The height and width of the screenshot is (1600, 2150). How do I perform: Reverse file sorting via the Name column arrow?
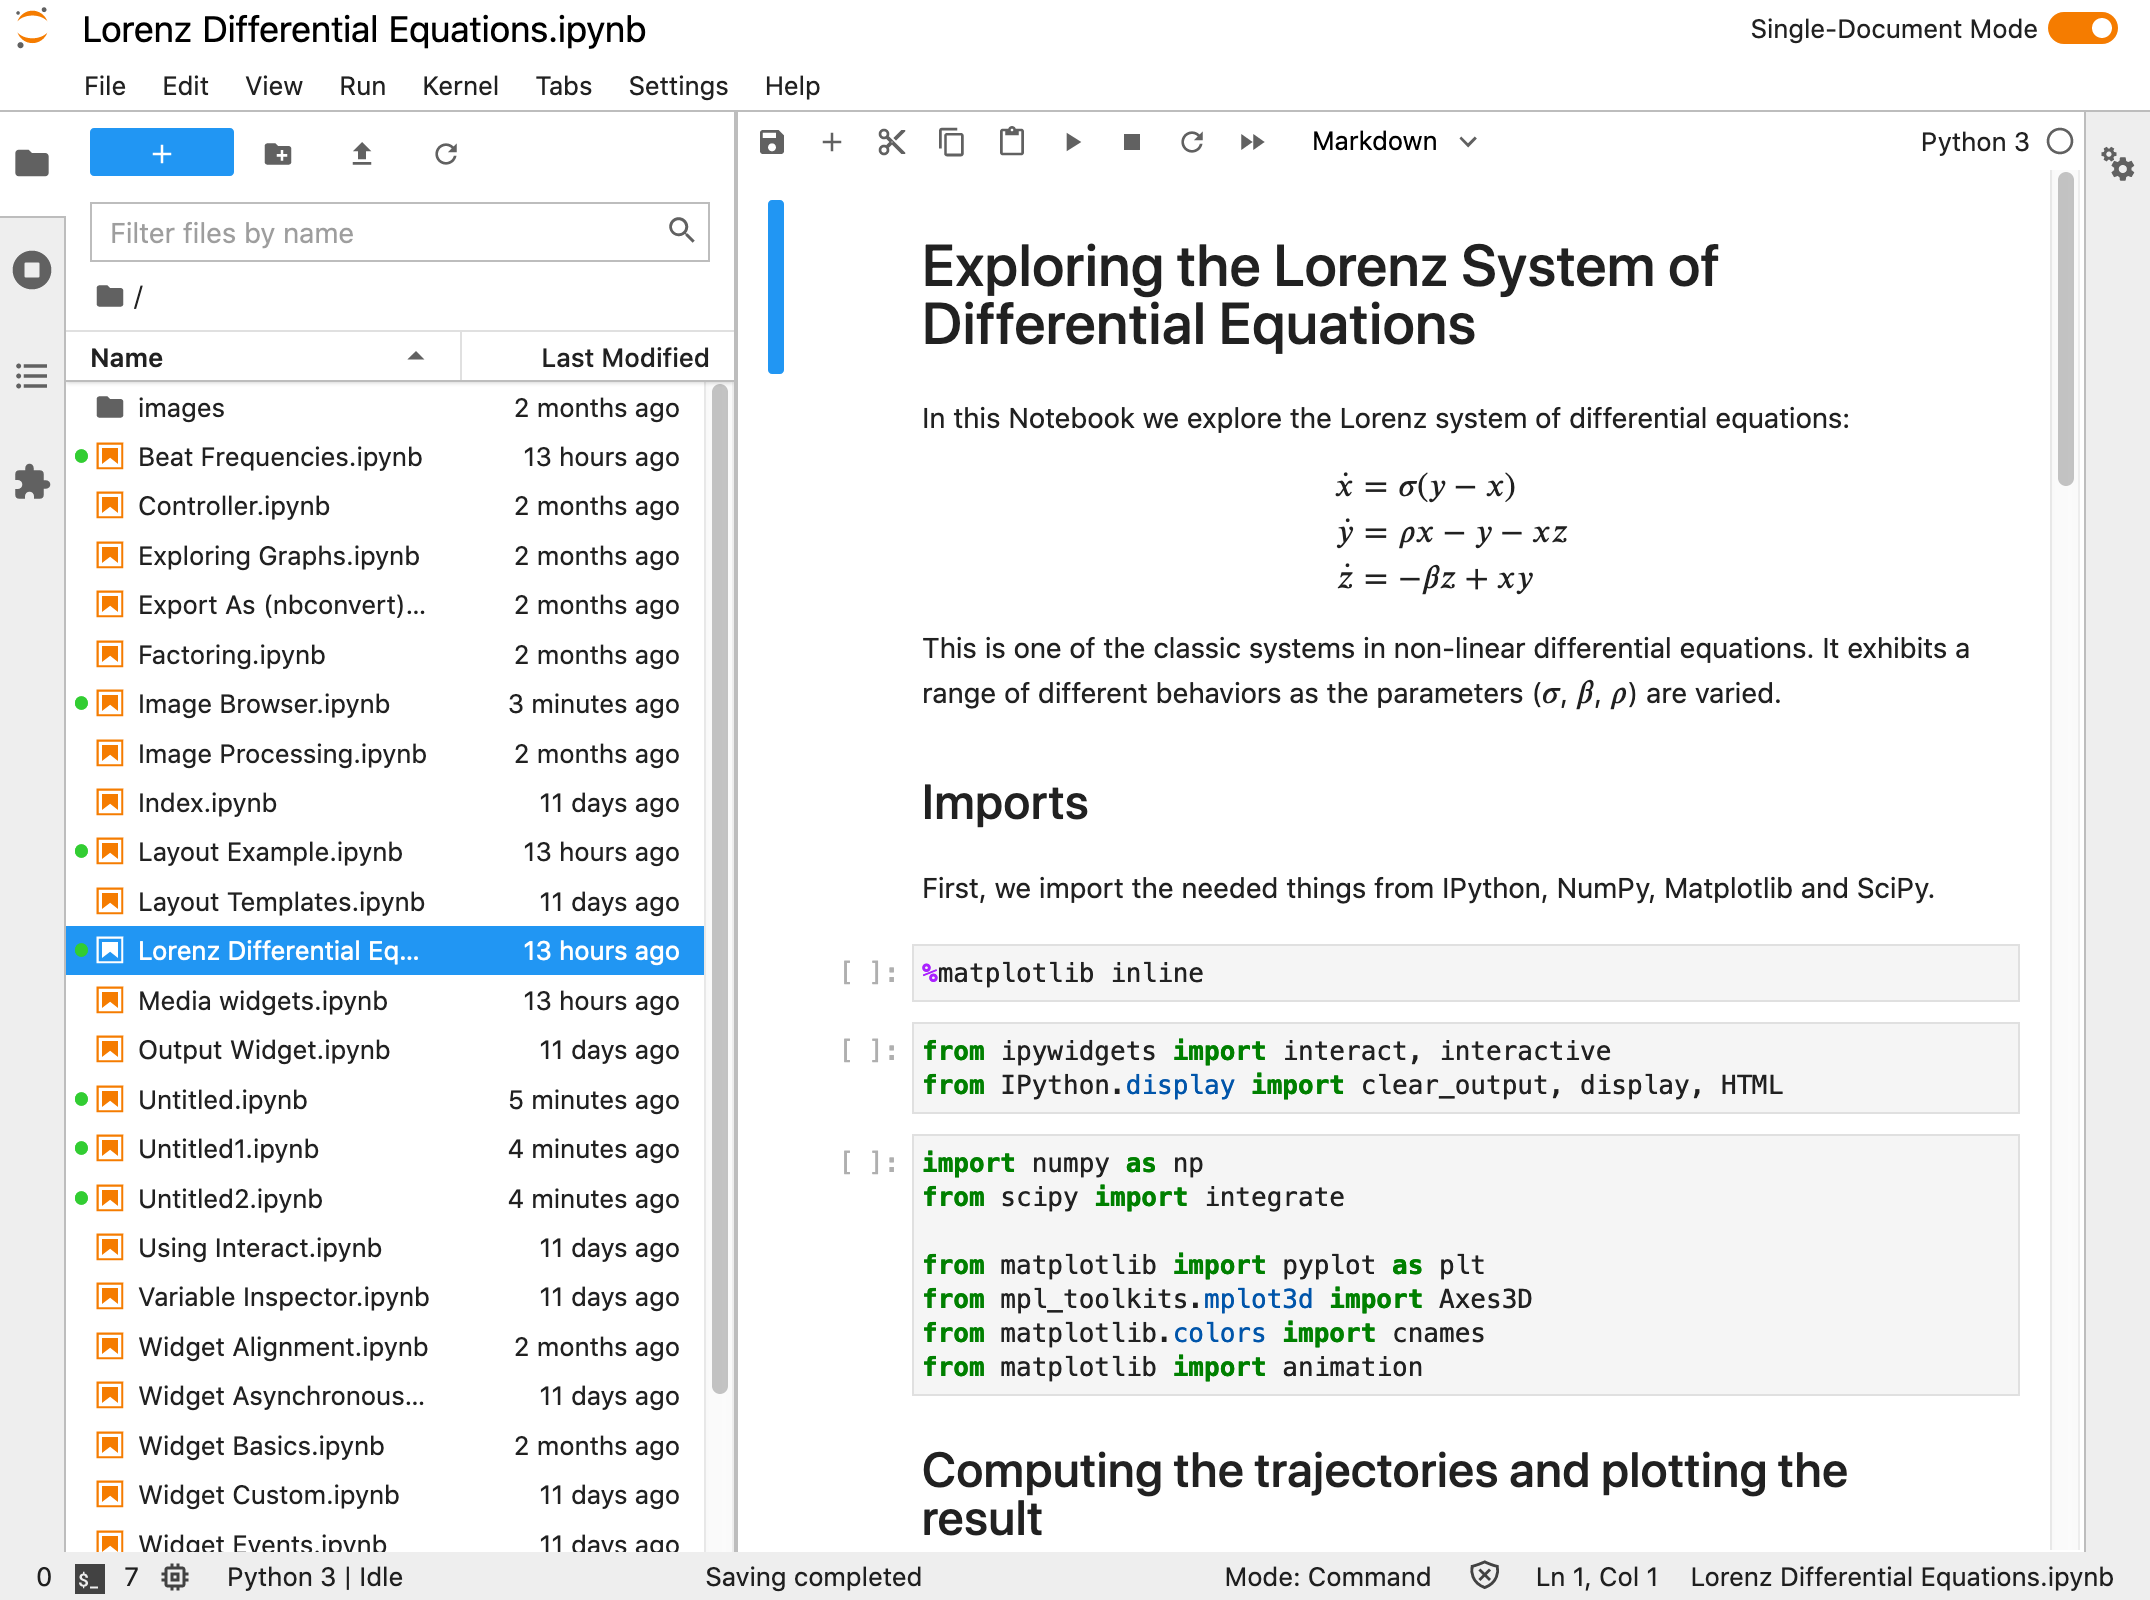point(416,357)
